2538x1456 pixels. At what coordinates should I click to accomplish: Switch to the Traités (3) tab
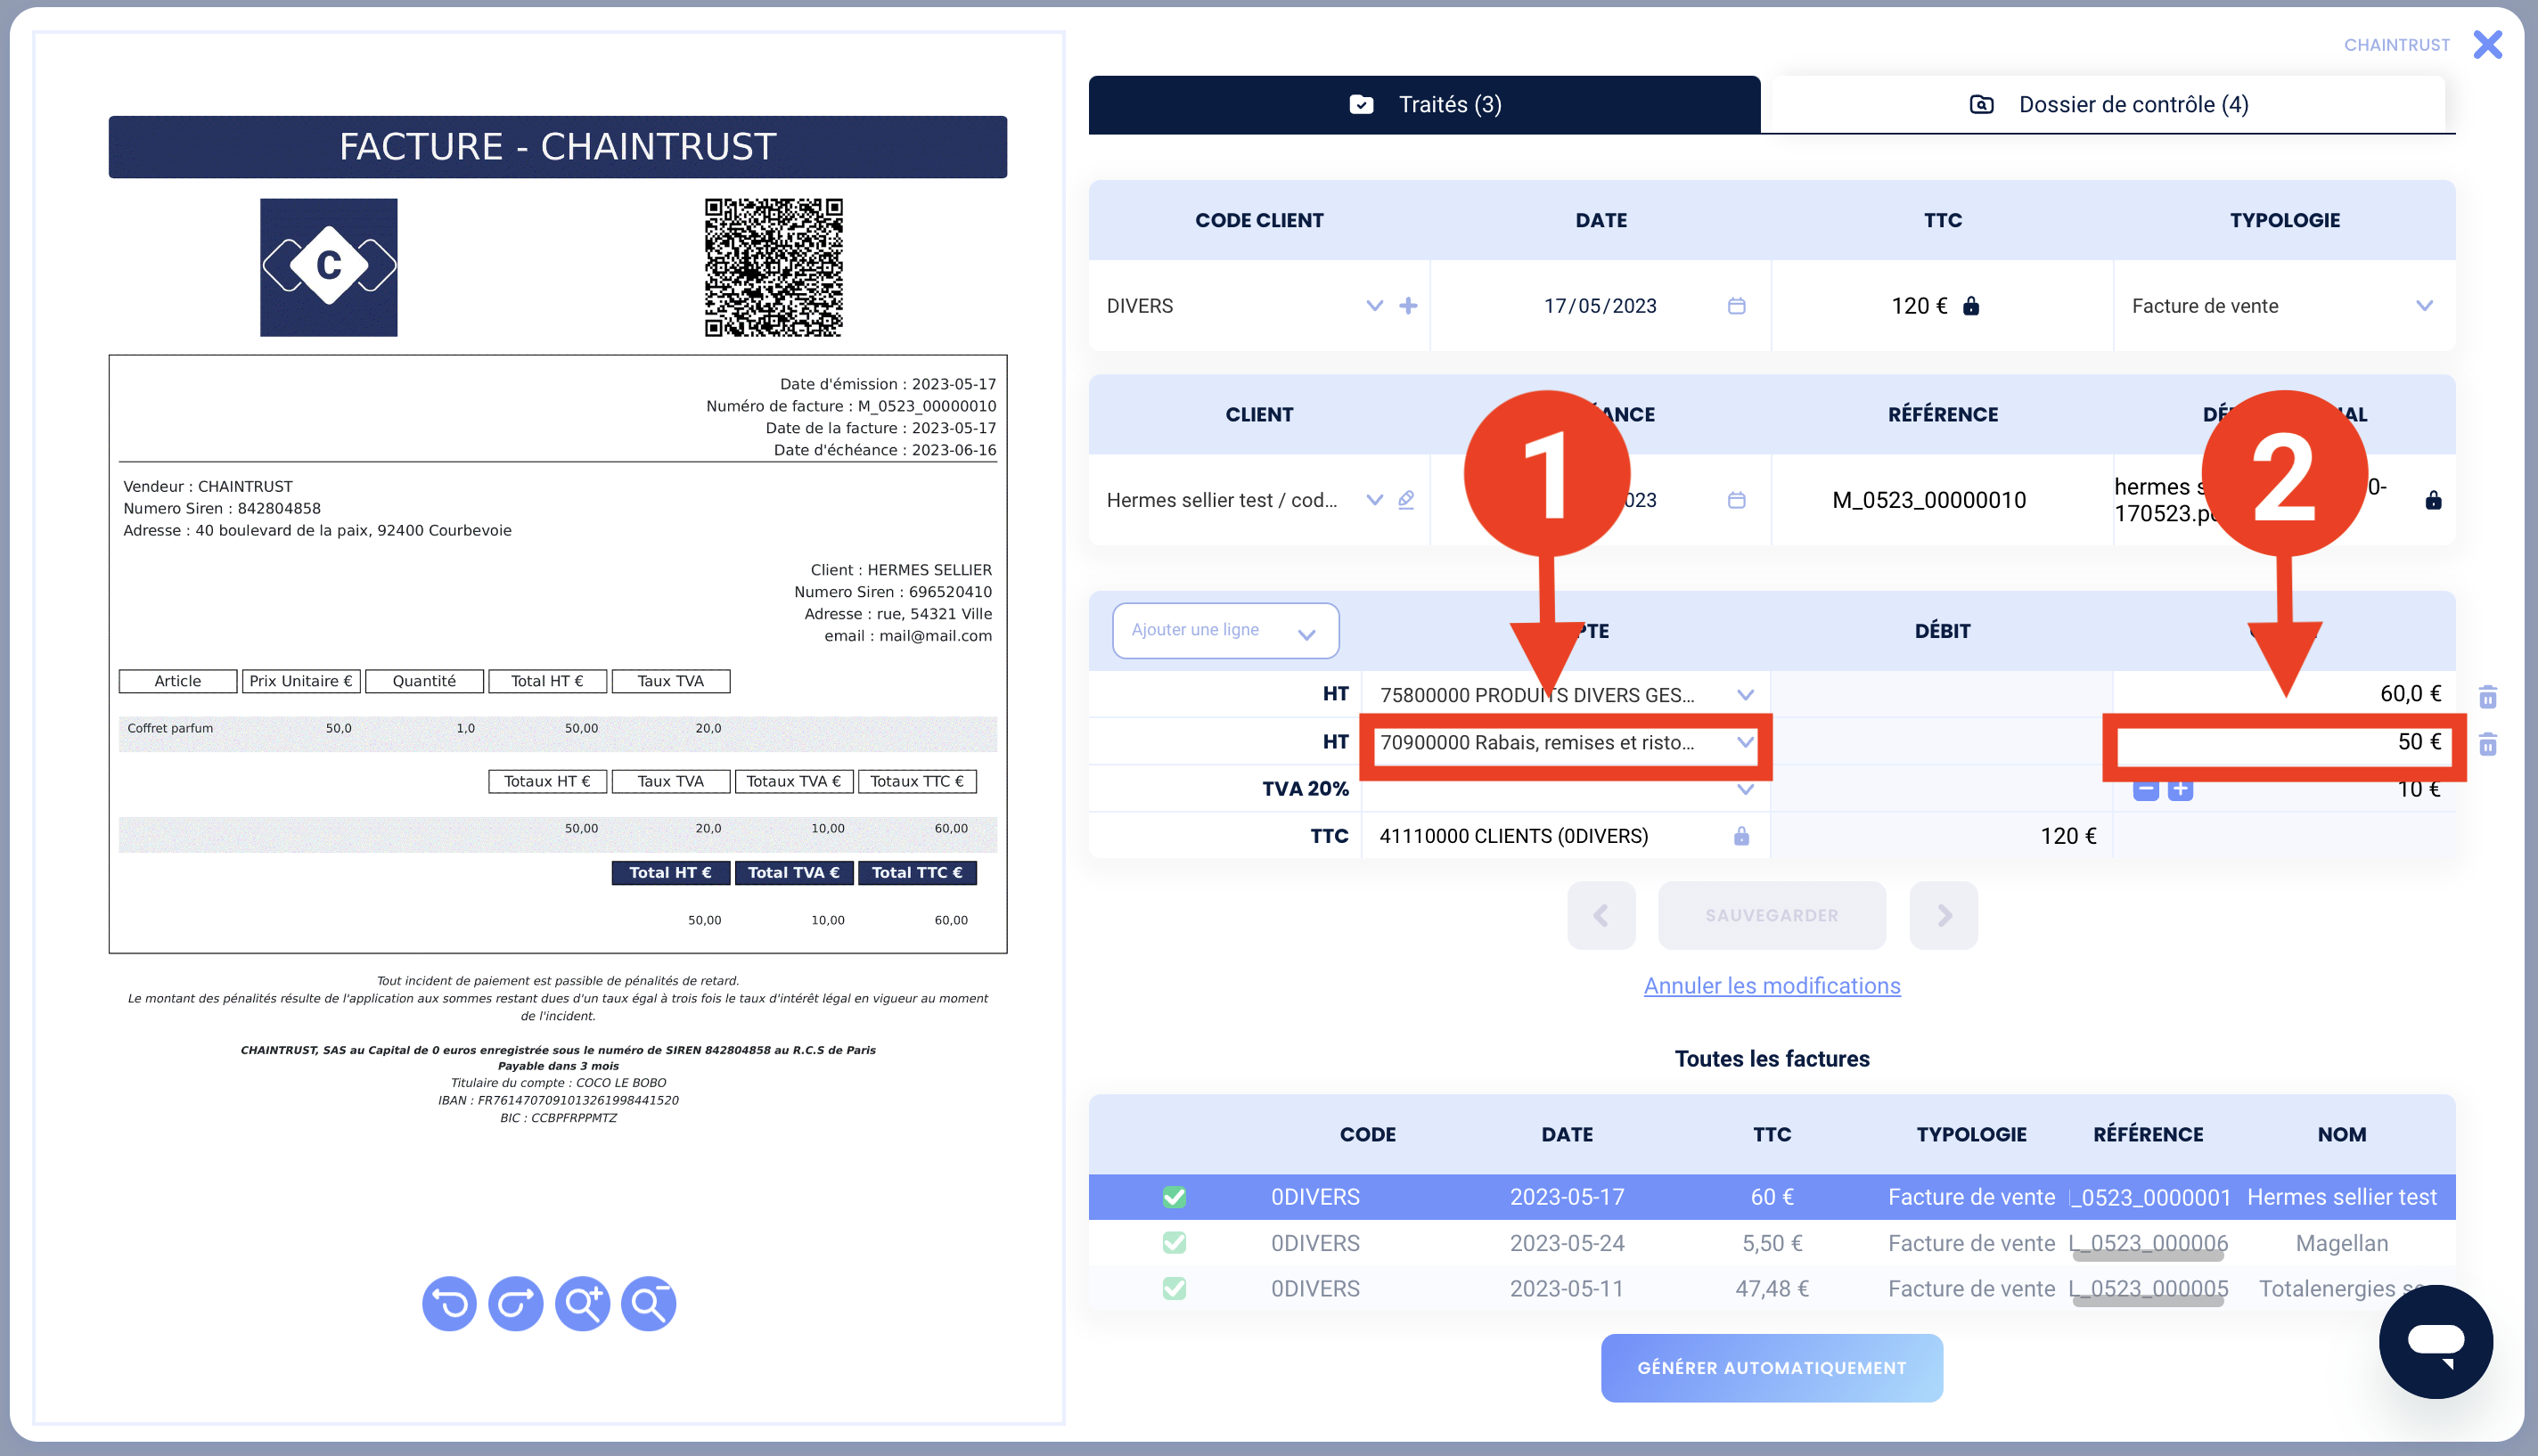pos(1425,104)
